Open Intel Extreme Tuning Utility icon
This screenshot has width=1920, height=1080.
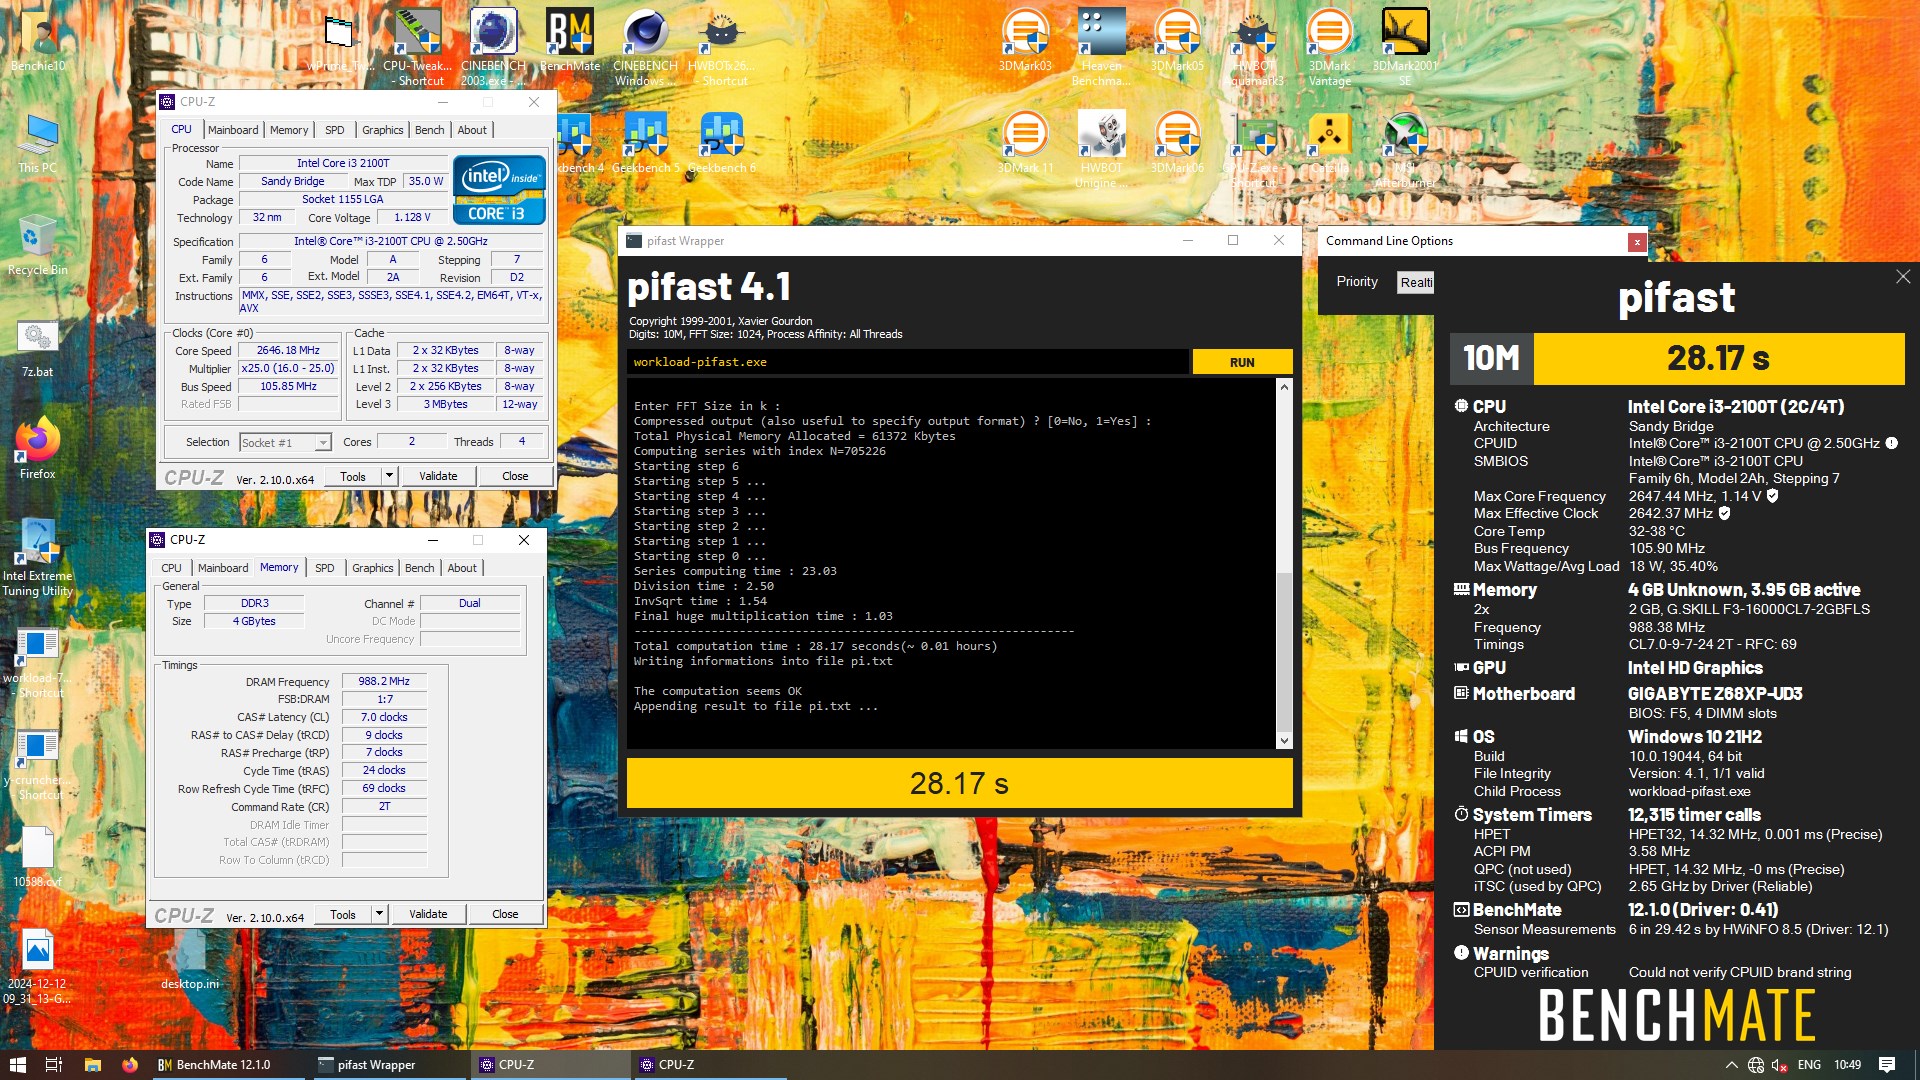coord(38,558)
